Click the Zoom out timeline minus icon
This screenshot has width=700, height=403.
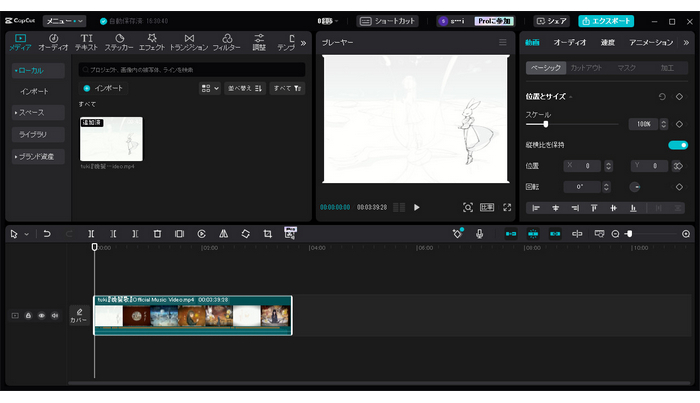tap(615, 234)
